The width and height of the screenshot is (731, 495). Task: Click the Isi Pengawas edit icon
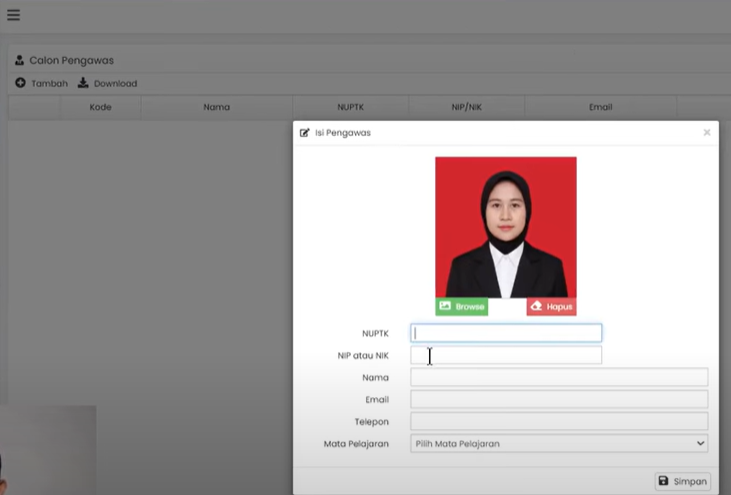click(x=304, y=133)
